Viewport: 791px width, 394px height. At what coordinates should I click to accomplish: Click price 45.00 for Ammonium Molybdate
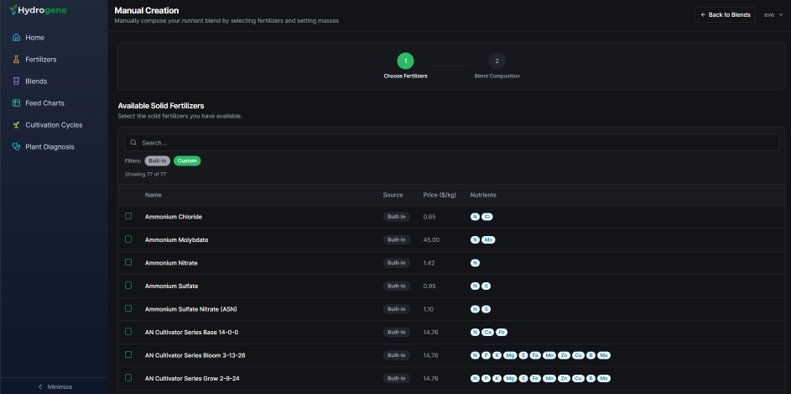point(431,240)
